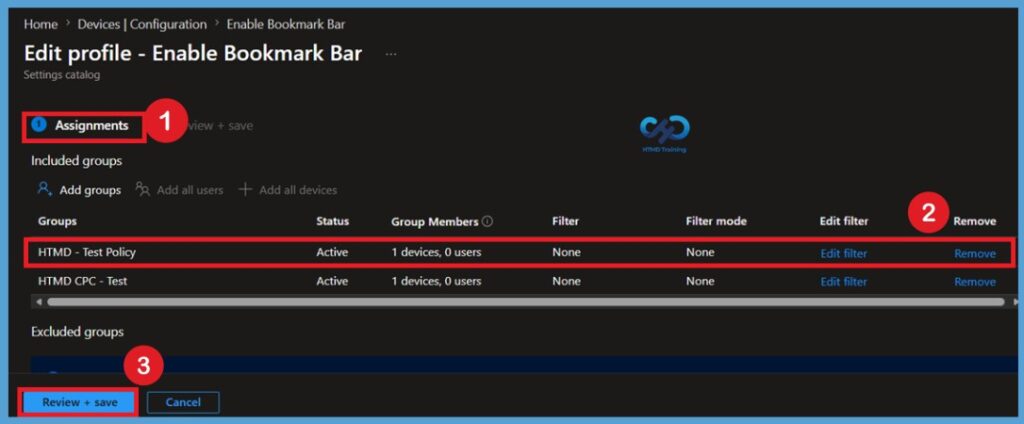
Task: Select the HTMD - Test Policy group row
Action: (x=520, y=252)
